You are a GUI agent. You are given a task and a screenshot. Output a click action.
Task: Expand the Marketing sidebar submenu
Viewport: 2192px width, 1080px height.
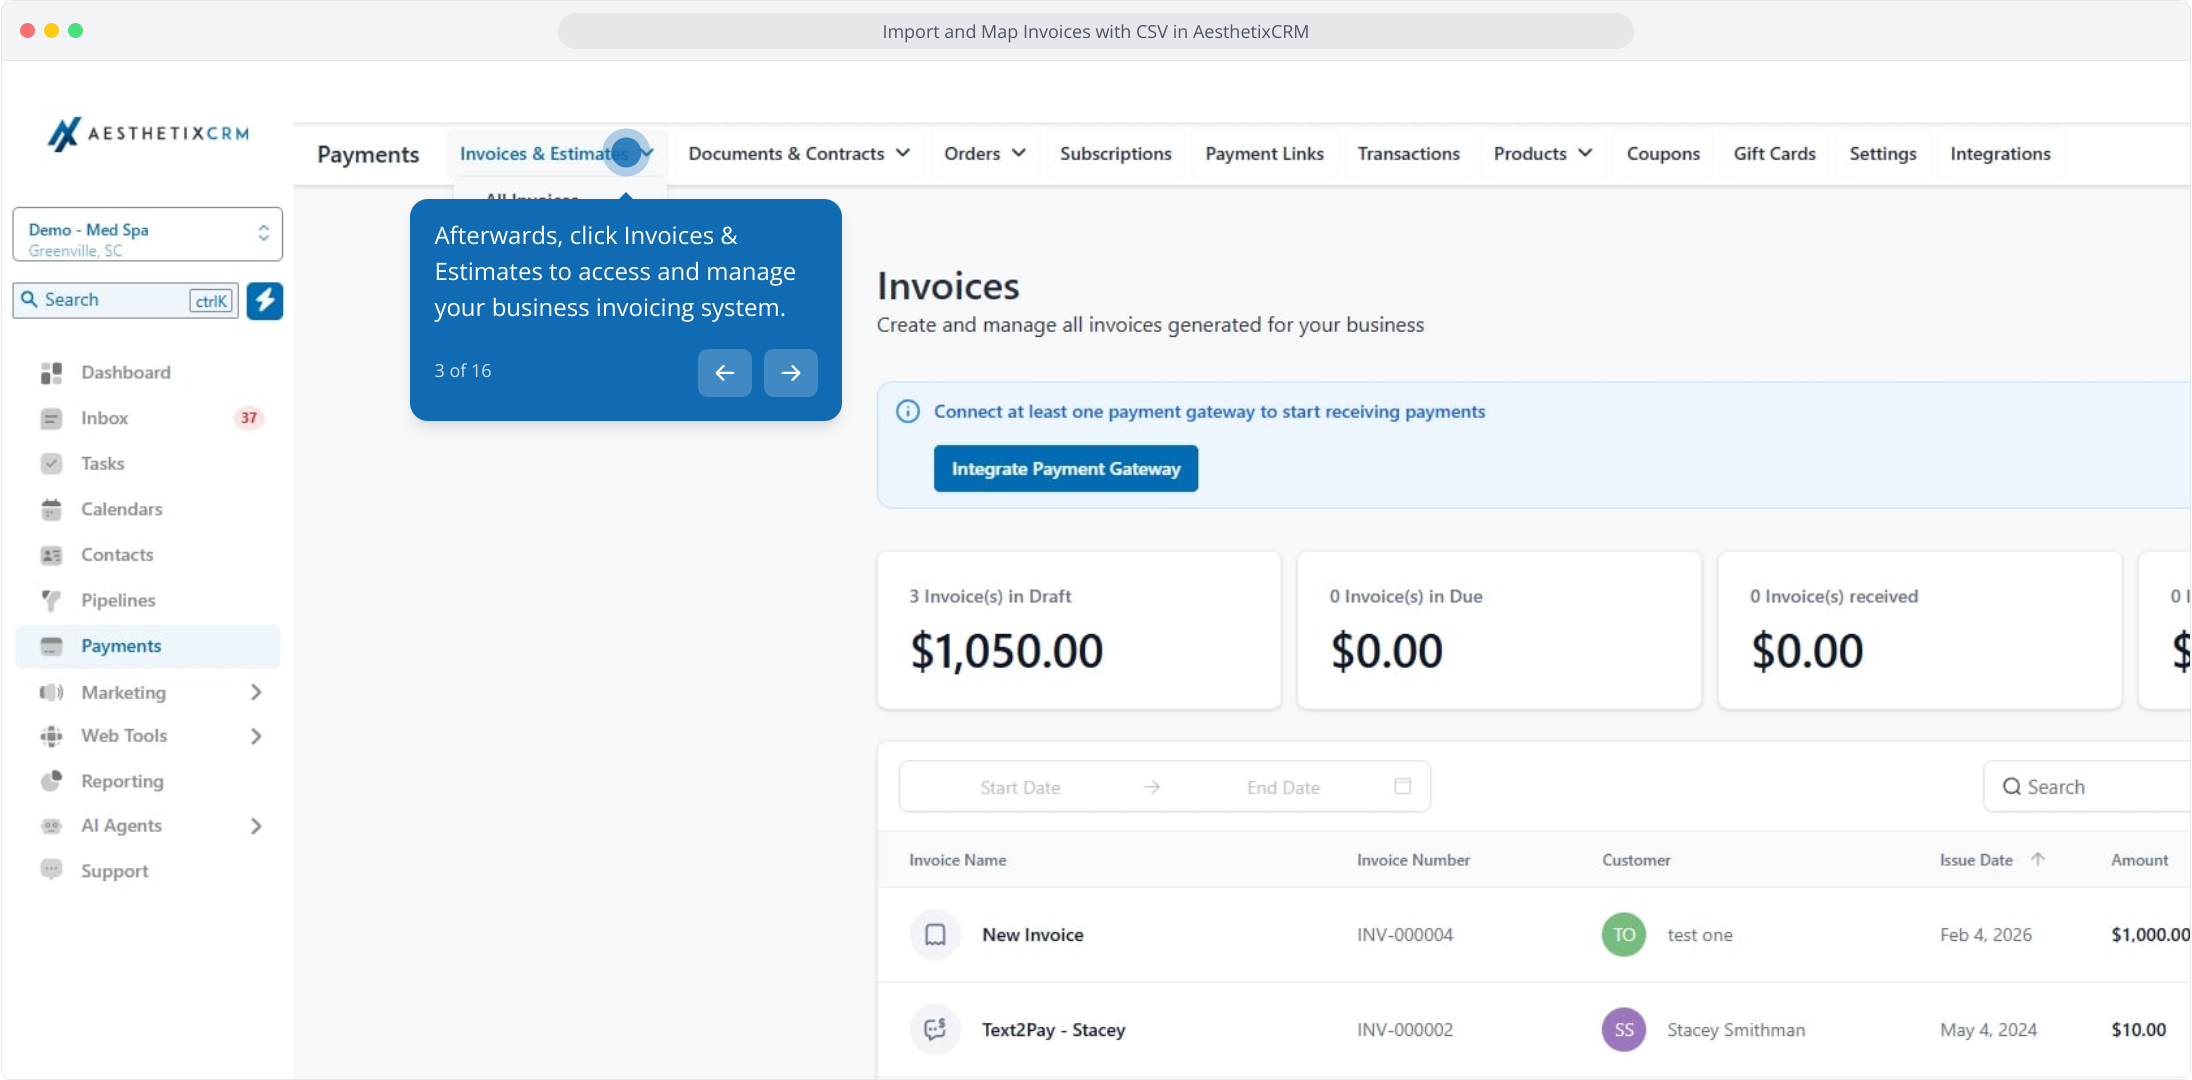pyautogui.click(x=256, y=692)
